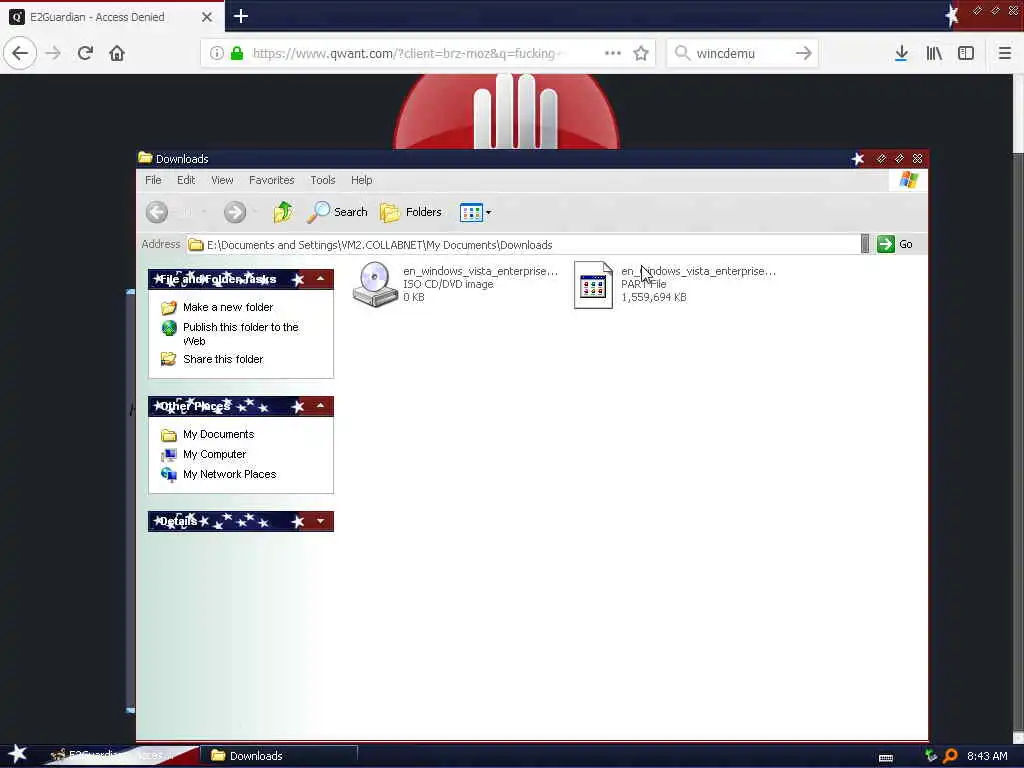Screen dimensions: 1024x768
Task: Open My Documents from Other Places
Action: [218, 434]
